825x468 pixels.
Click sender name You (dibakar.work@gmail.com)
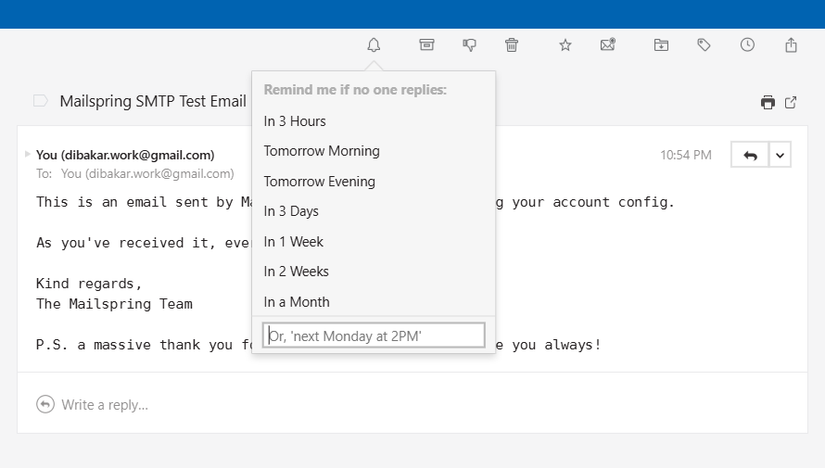click(125, 155)
